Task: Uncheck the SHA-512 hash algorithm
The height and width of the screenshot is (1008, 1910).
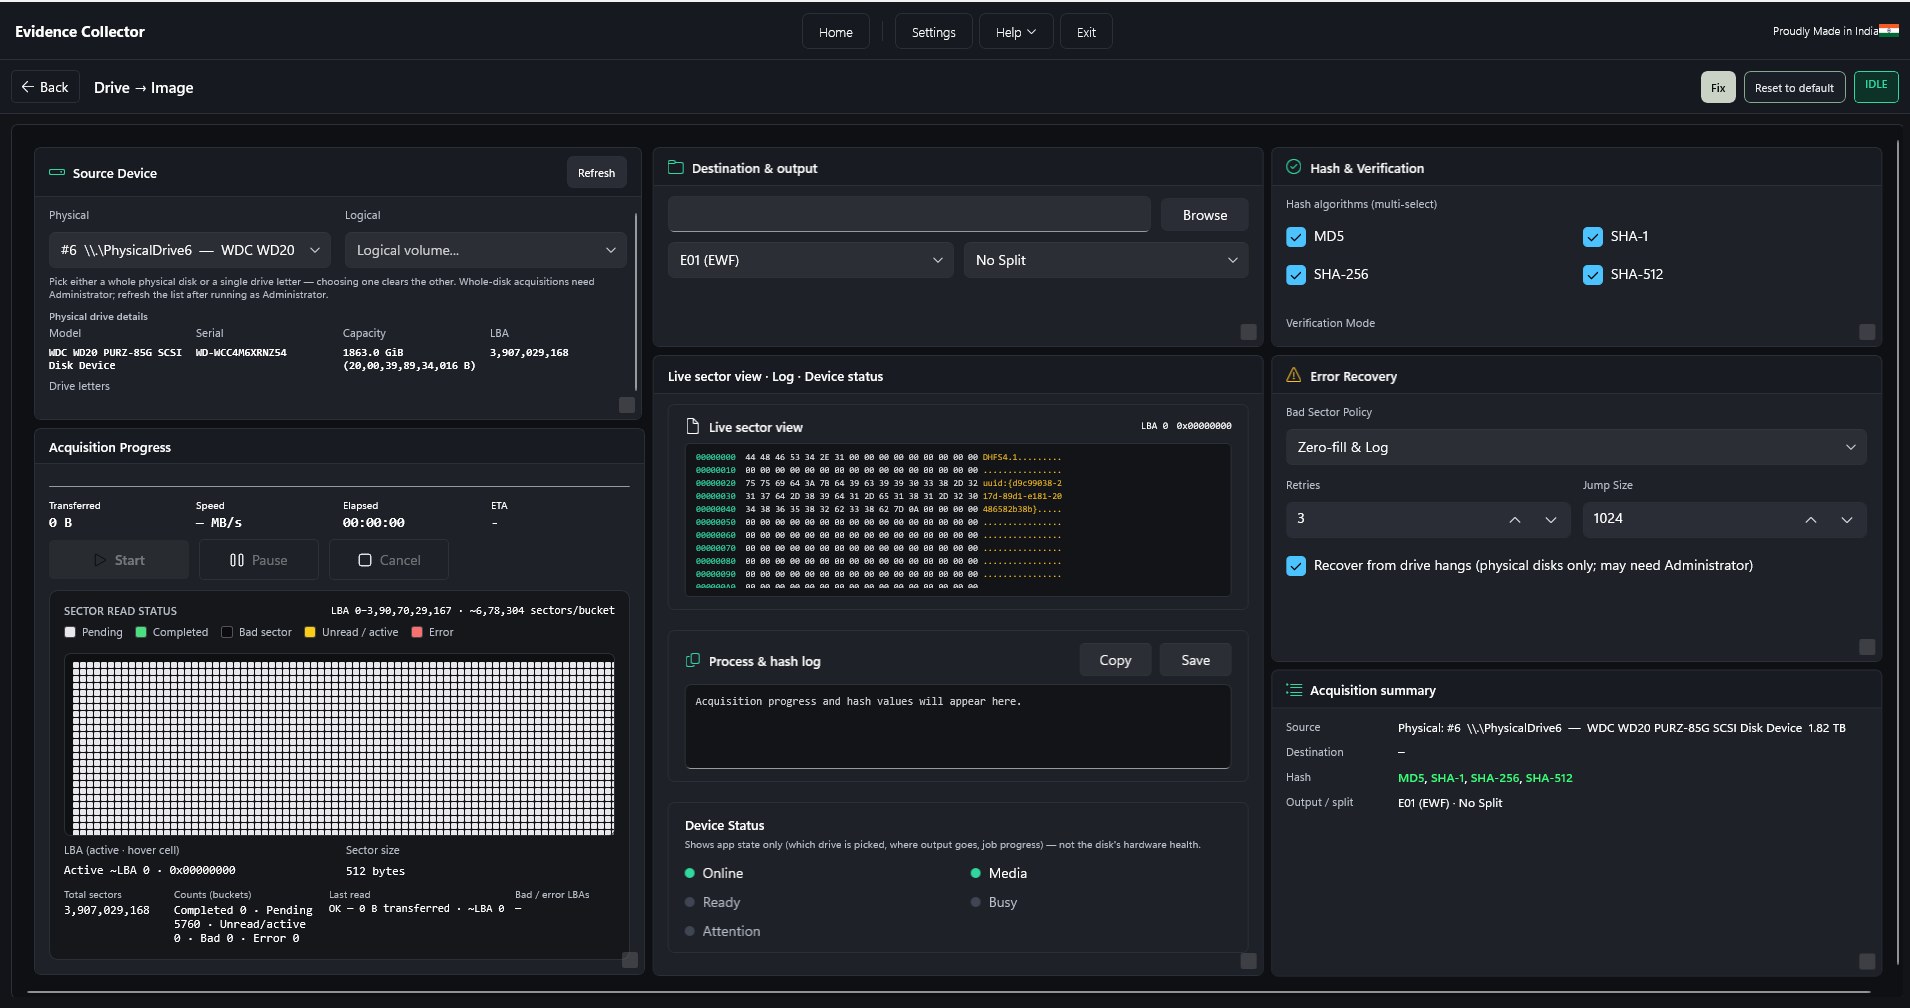Action: point(1593,275)
